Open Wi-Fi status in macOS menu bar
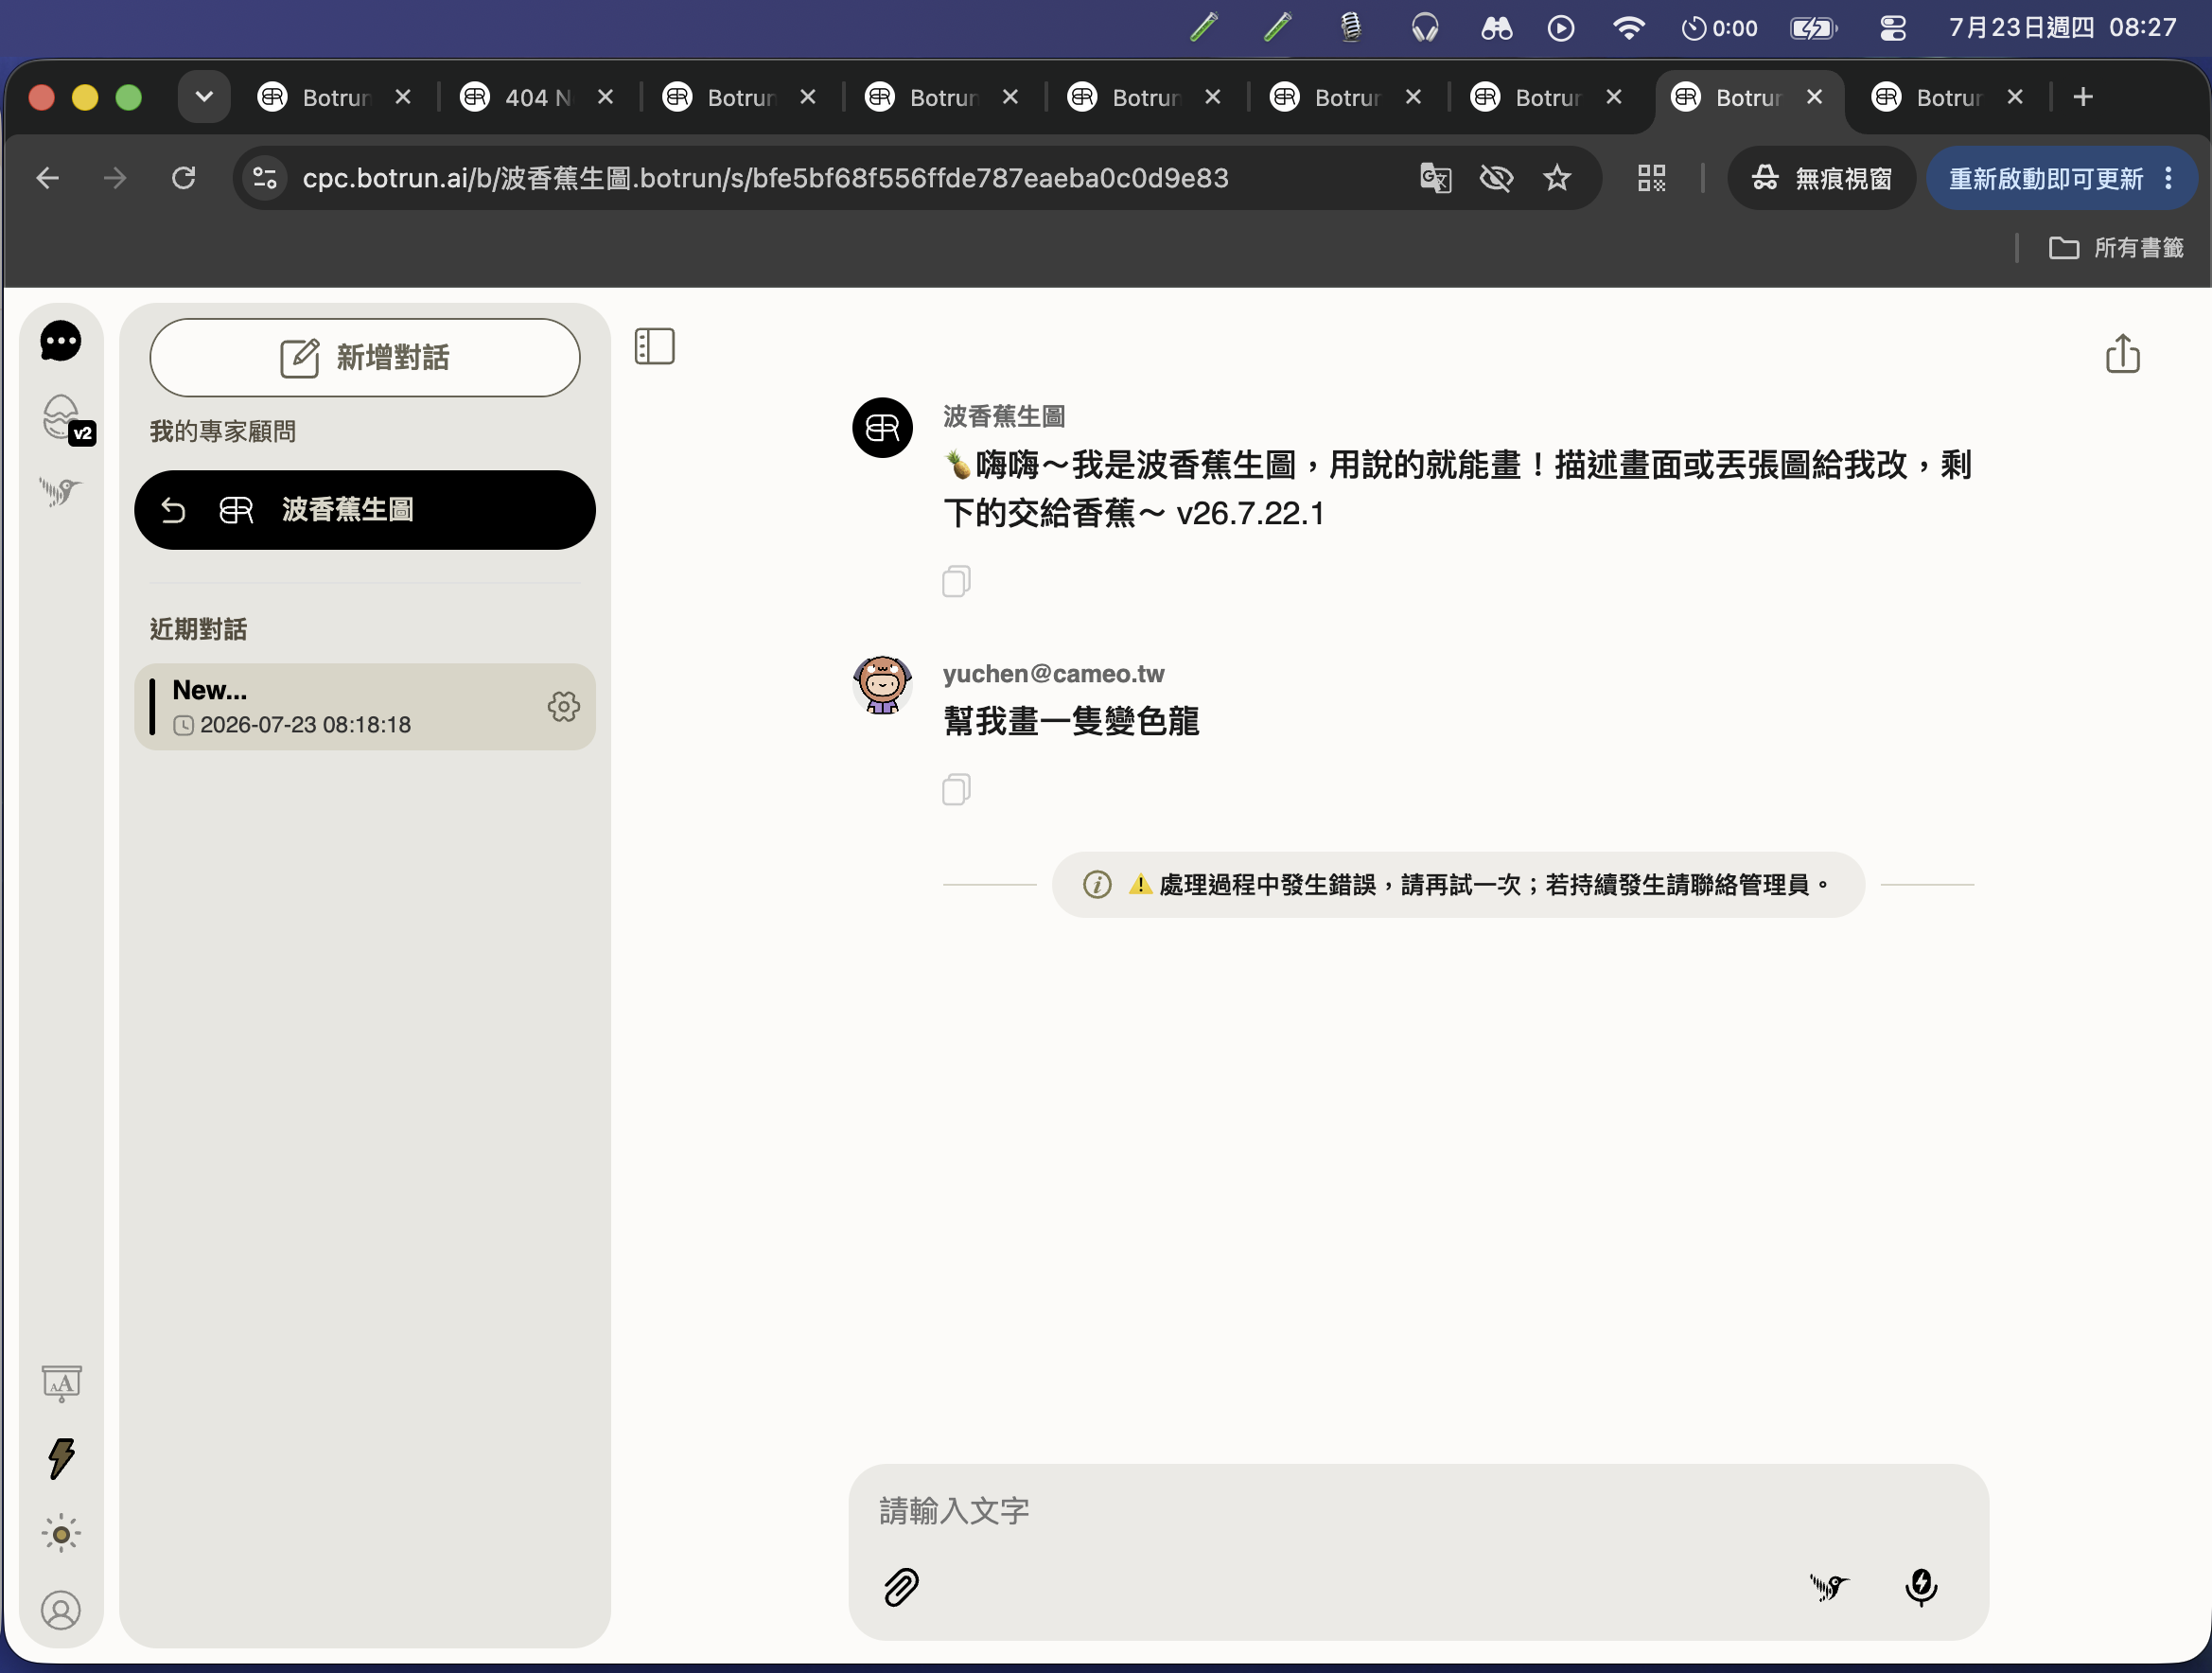Screen dimensions: 2212x1673 [x=1628, y=27]
